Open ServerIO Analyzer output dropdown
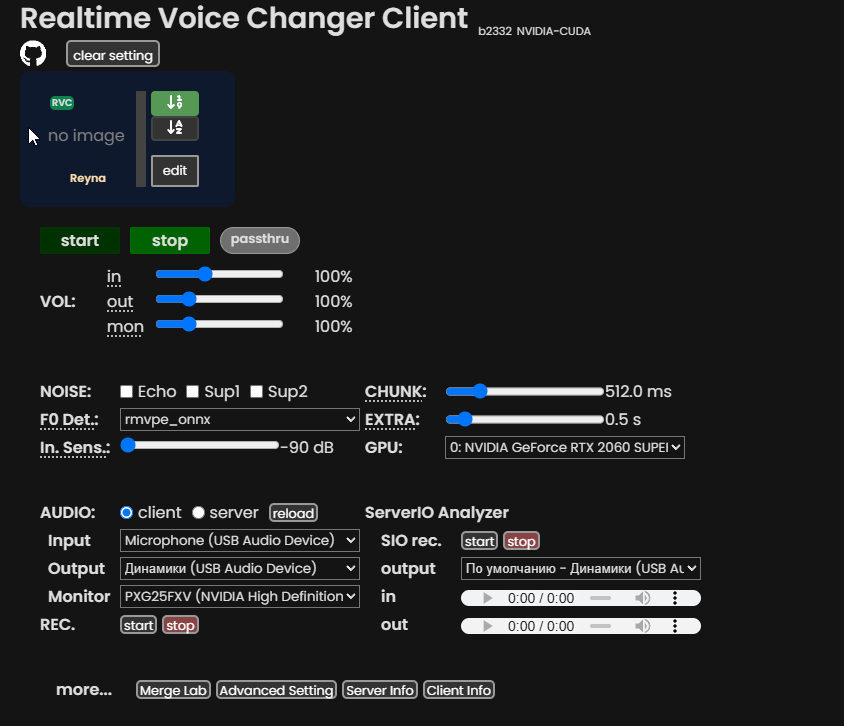This screenshot has width=844, height=726. point(581,568)
